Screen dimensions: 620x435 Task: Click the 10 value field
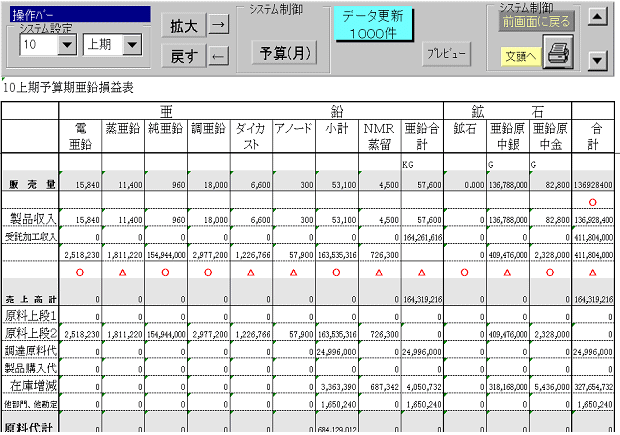(39, 44)
